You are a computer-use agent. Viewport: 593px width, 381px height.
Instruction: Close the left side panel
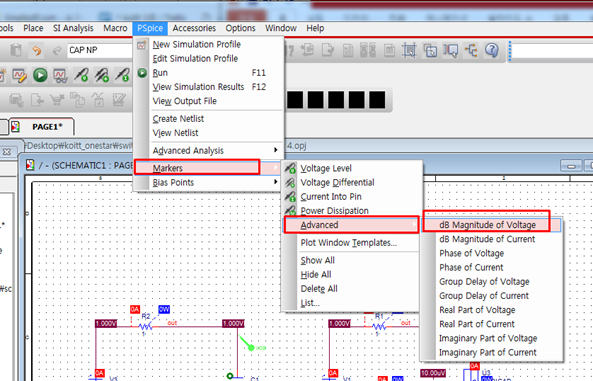click(7, 152)
